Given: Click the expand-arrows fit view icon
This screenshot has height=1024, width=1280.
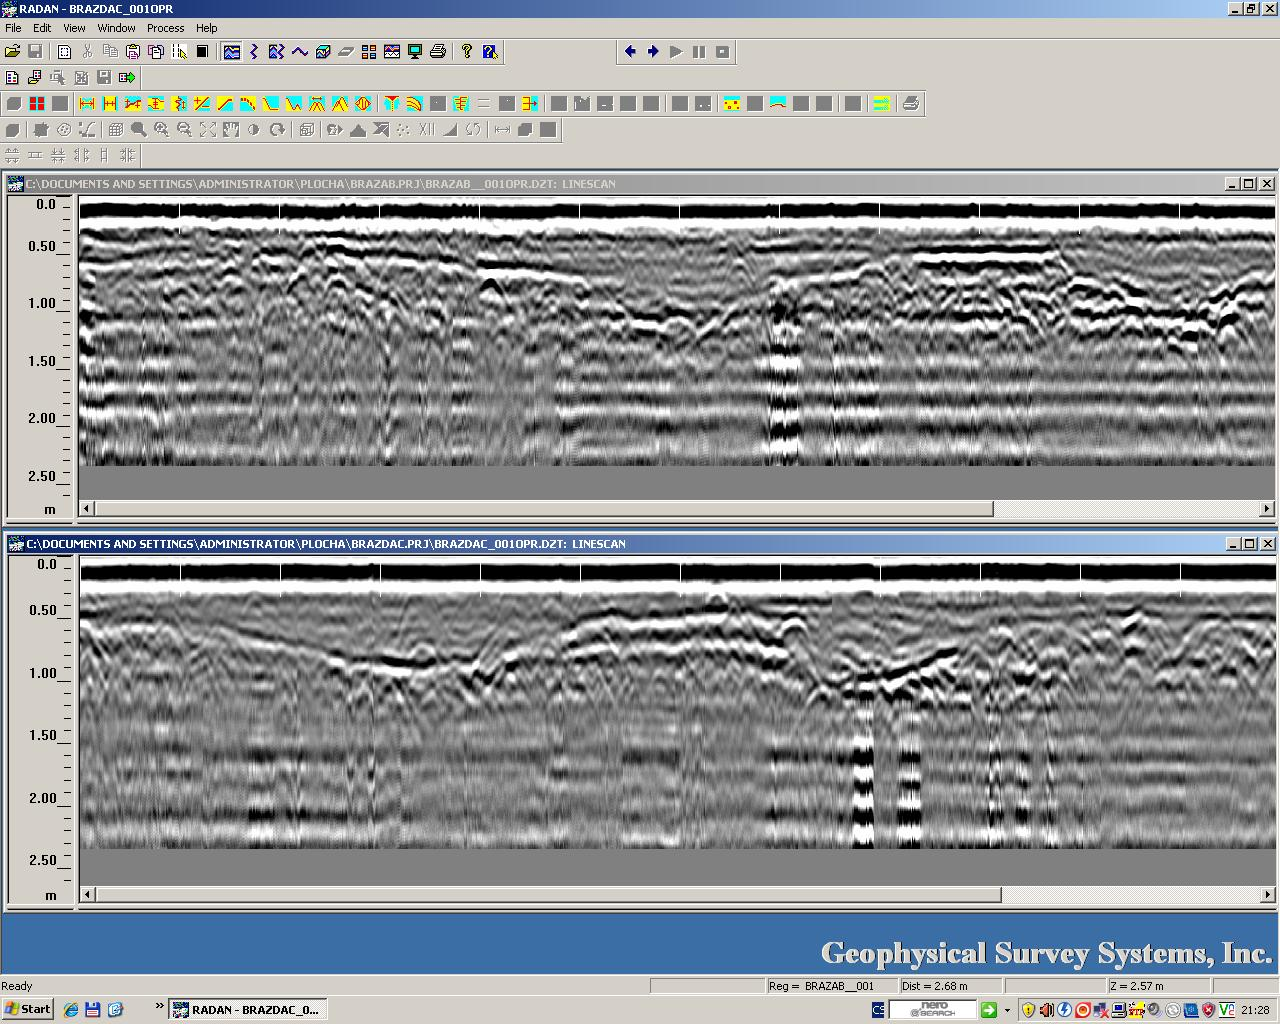Looking at the screenshot, I should [x=208, y=129].
